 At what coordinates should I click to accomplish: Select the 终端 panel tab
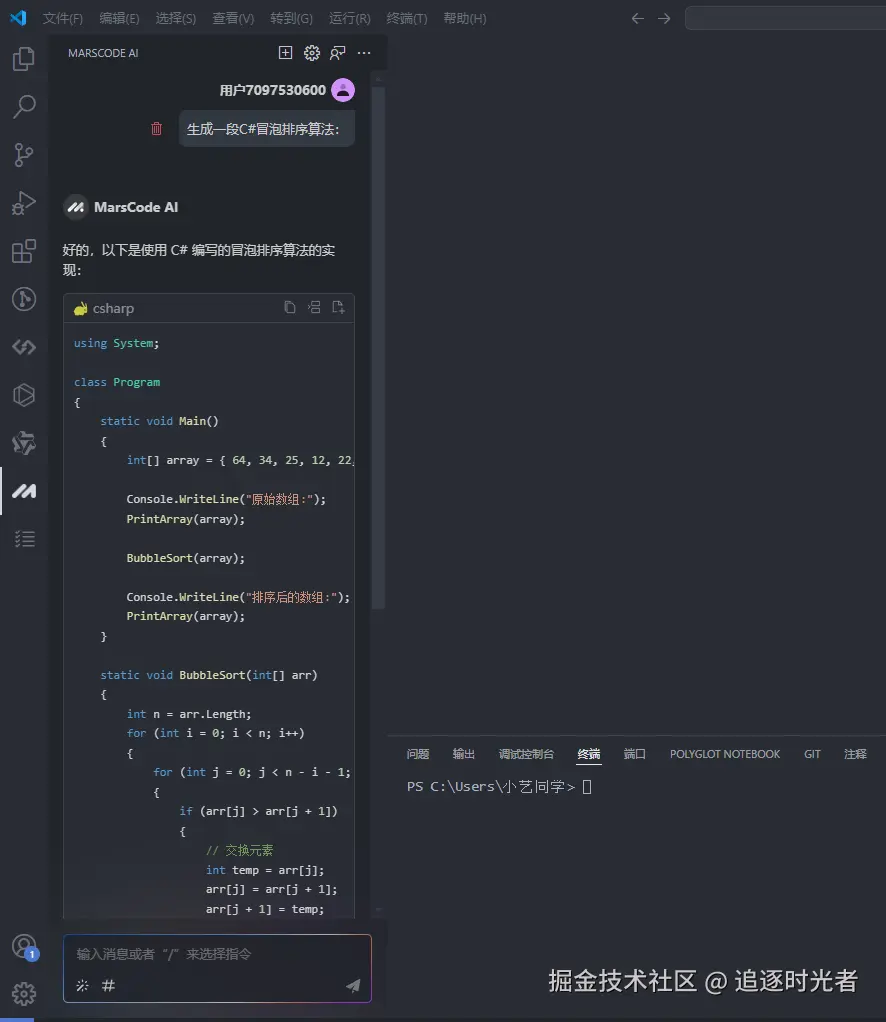coord(589,754)
